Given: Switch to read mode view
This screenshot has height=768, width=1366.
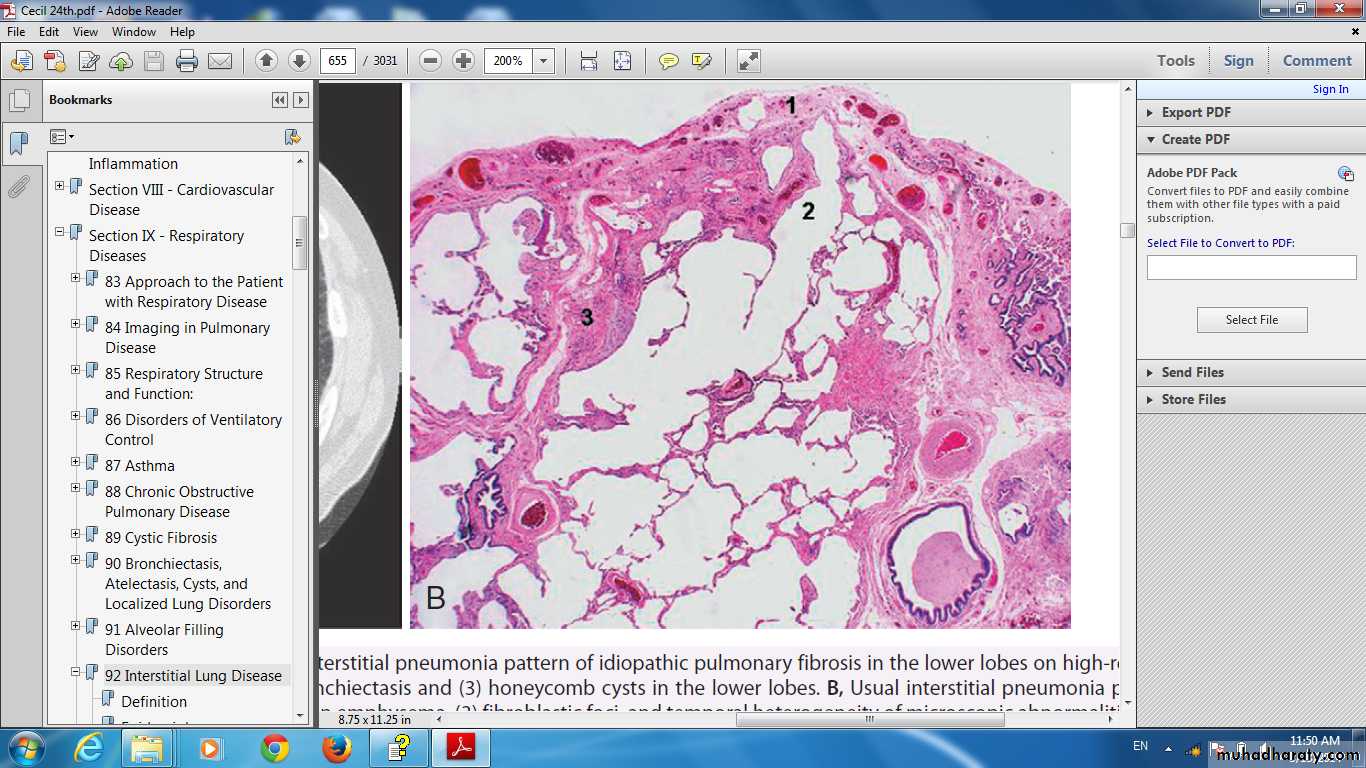Looking at the screenshot, I should pyautogui.click(x=748, y=61).
